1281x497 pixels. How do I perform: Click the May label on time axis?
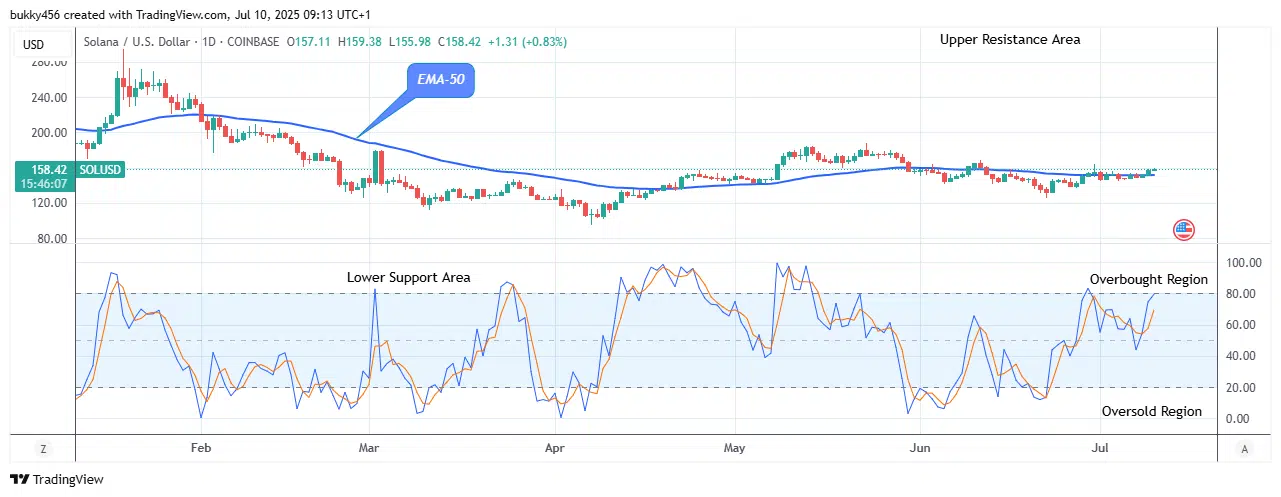click(735, 449)
